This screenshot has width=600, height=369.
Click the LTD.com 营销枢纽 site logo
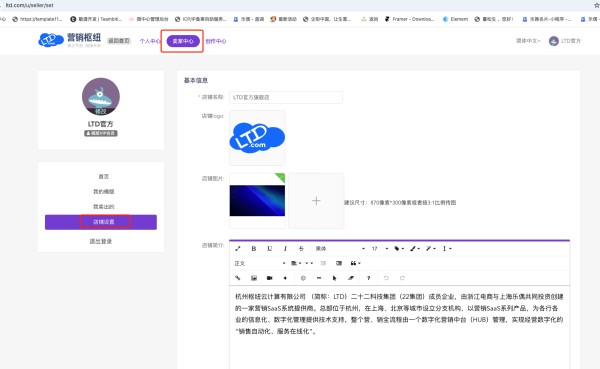[x=70, y=39]
